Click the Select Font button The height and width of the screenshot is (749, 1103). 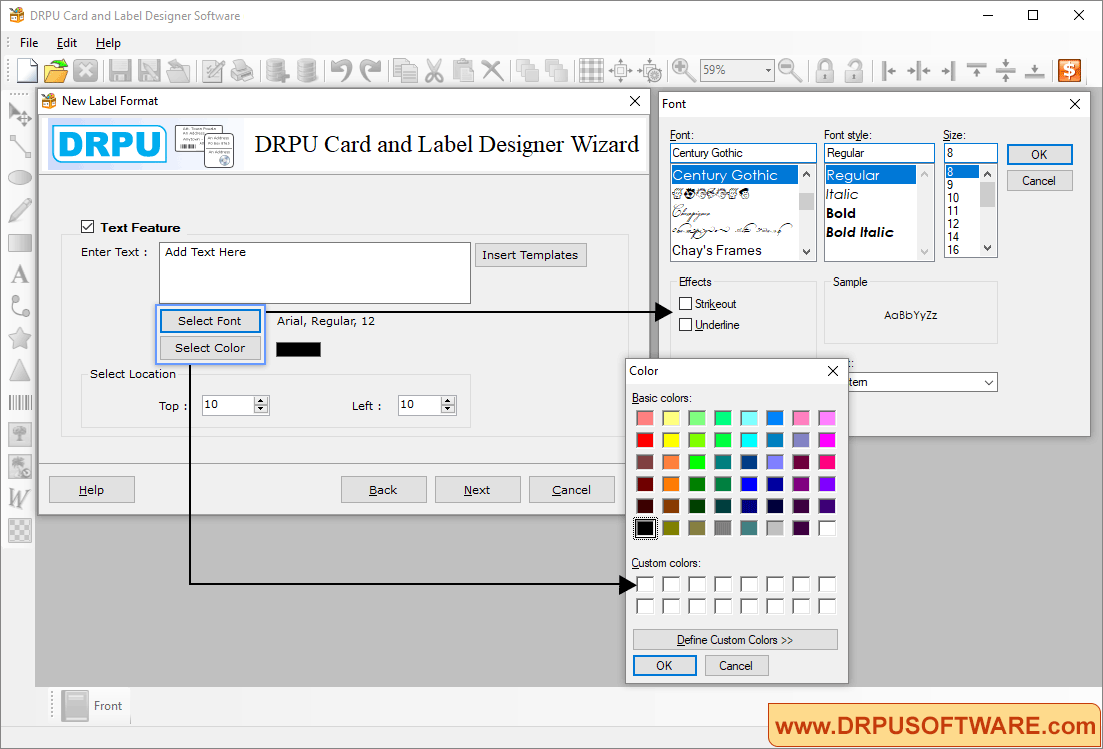pos(210,321)
